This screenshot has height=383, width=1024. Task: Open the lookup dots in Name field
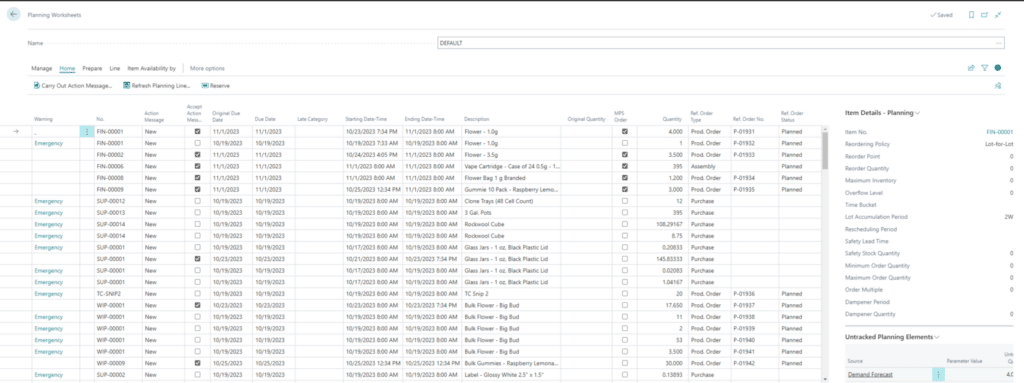[999, 42]
